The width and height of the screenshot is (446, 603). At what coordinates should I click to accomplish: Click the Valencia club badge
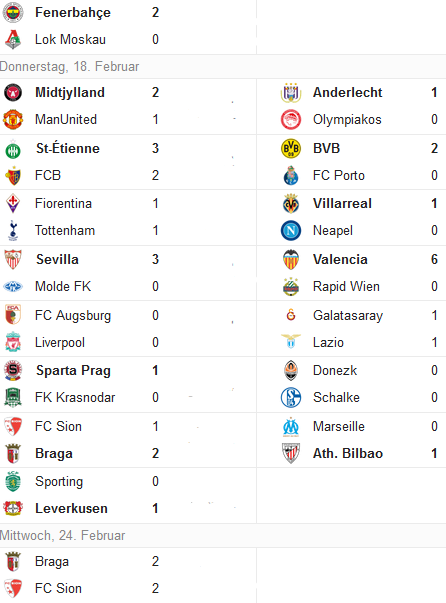pos(291,259)
